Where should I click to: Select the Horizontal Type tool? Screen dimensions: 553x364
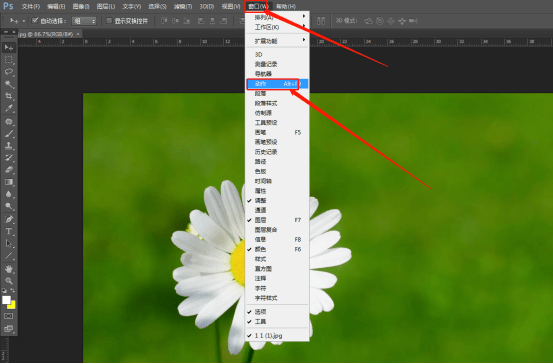[x=9, y=231]
